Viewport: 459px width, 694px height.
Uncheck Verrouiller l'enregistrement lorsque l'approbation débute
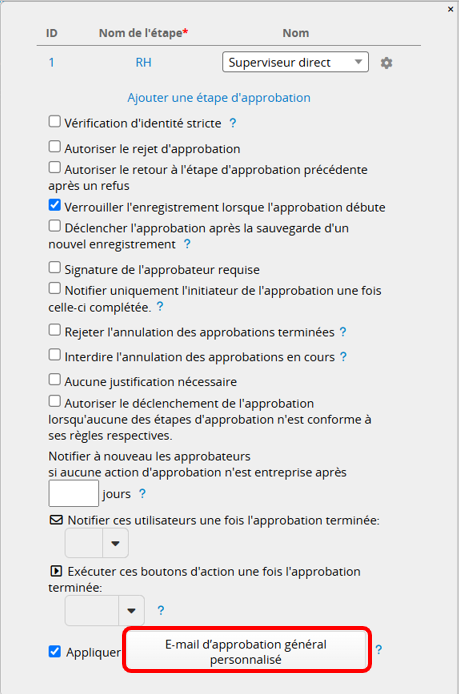pyautogui.click(x=54, y=205)
